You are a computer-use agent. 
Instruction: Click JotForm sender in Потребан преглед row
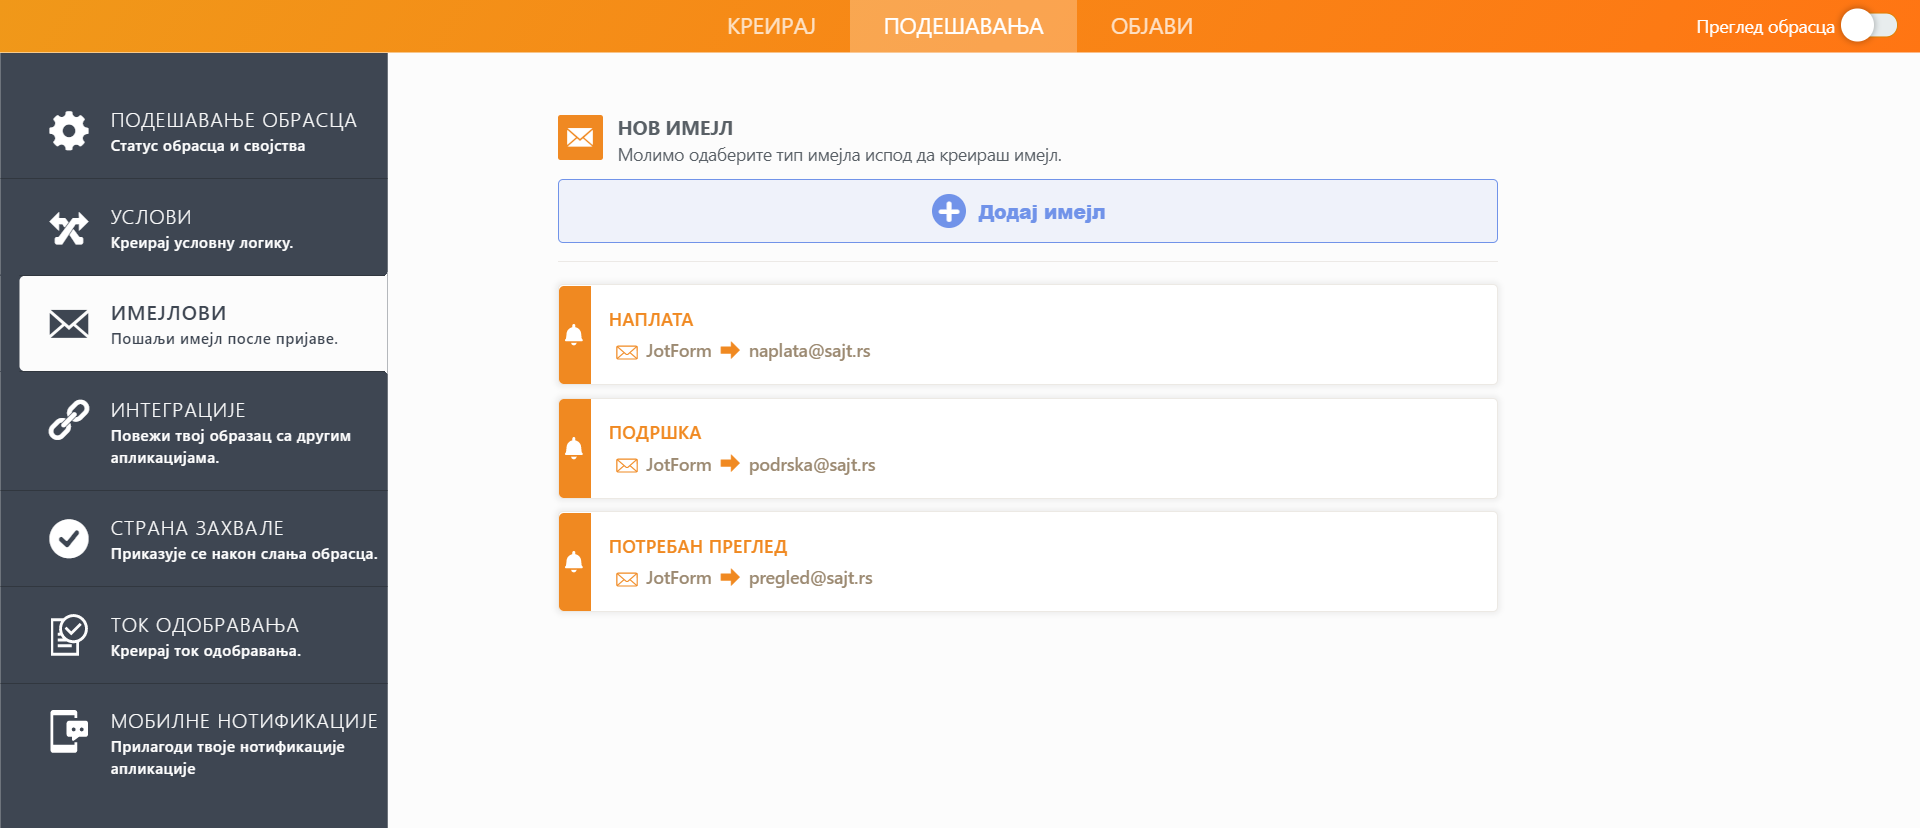(x=678, y=578)
